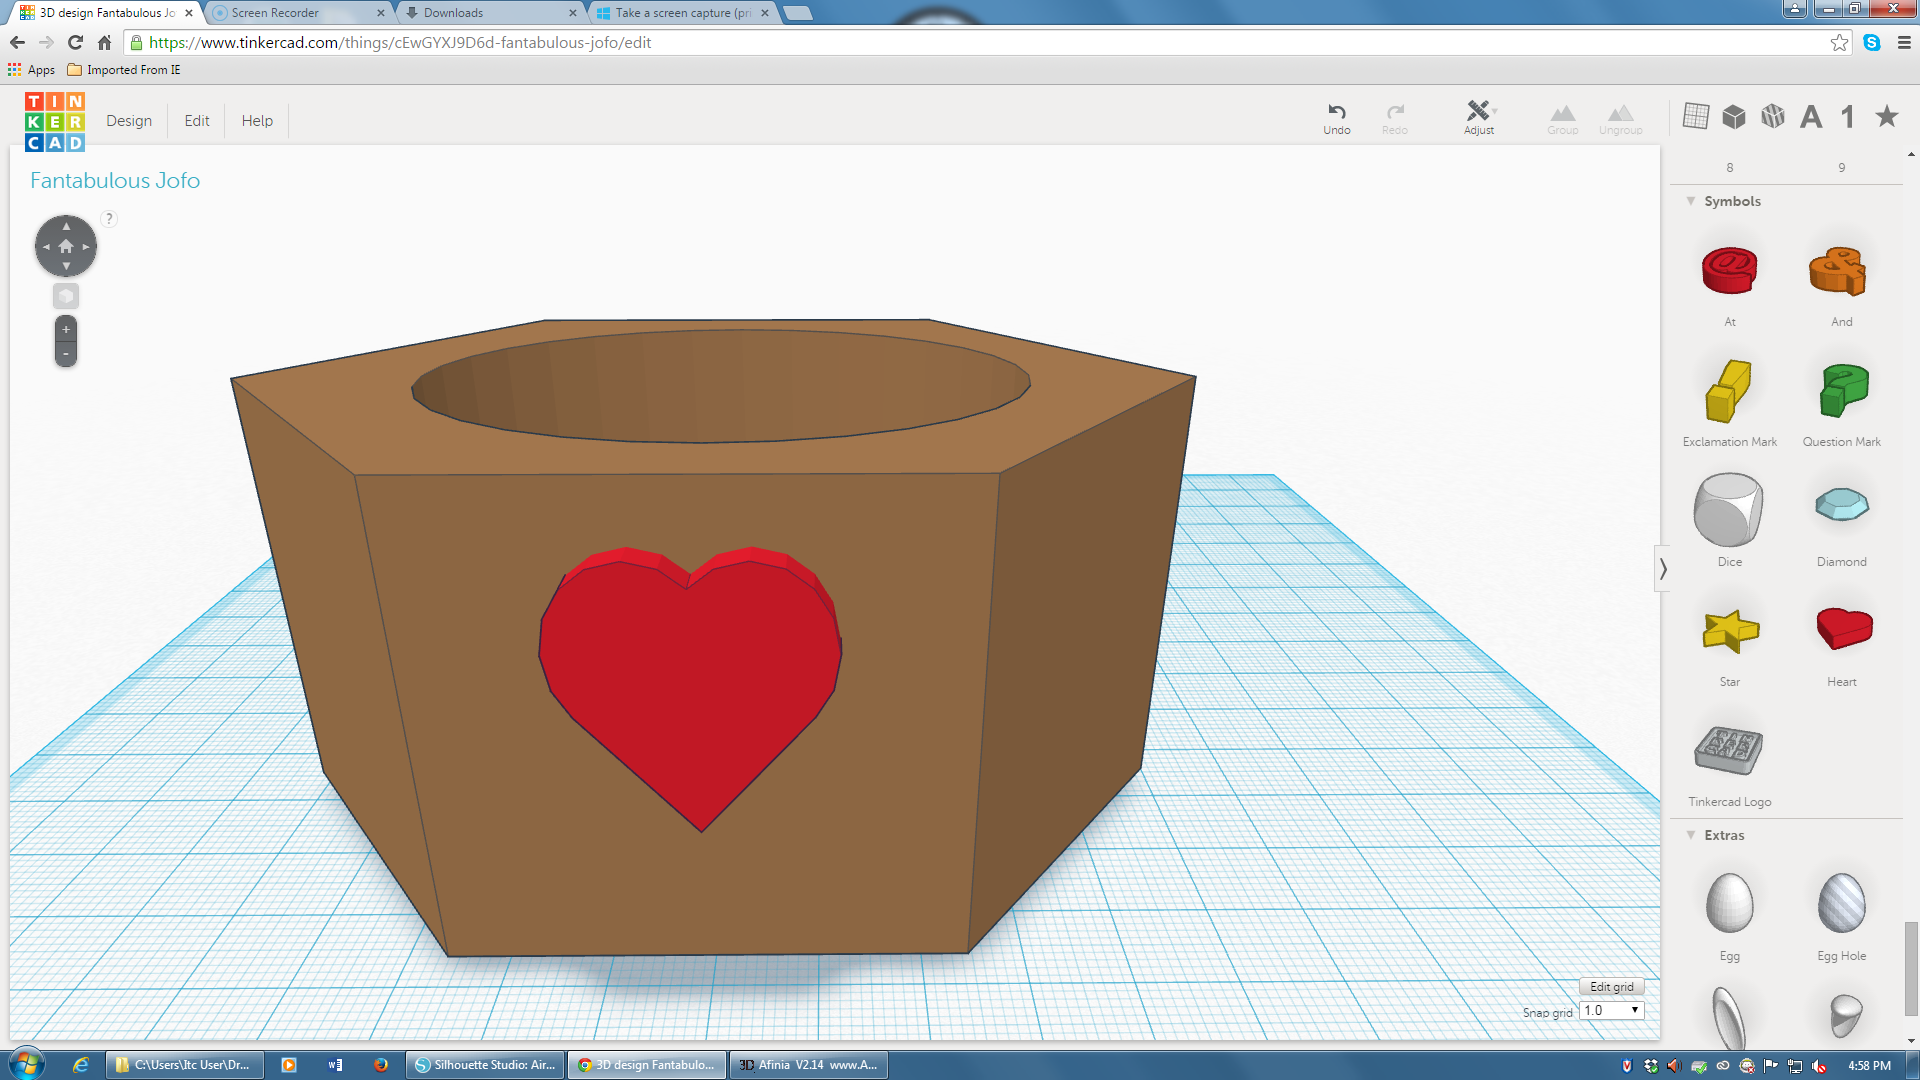The width and height of the screenshot is (1920, 1080).
Task: Click the Ungroup shapes icon
Action: [x=1621, y=112]
